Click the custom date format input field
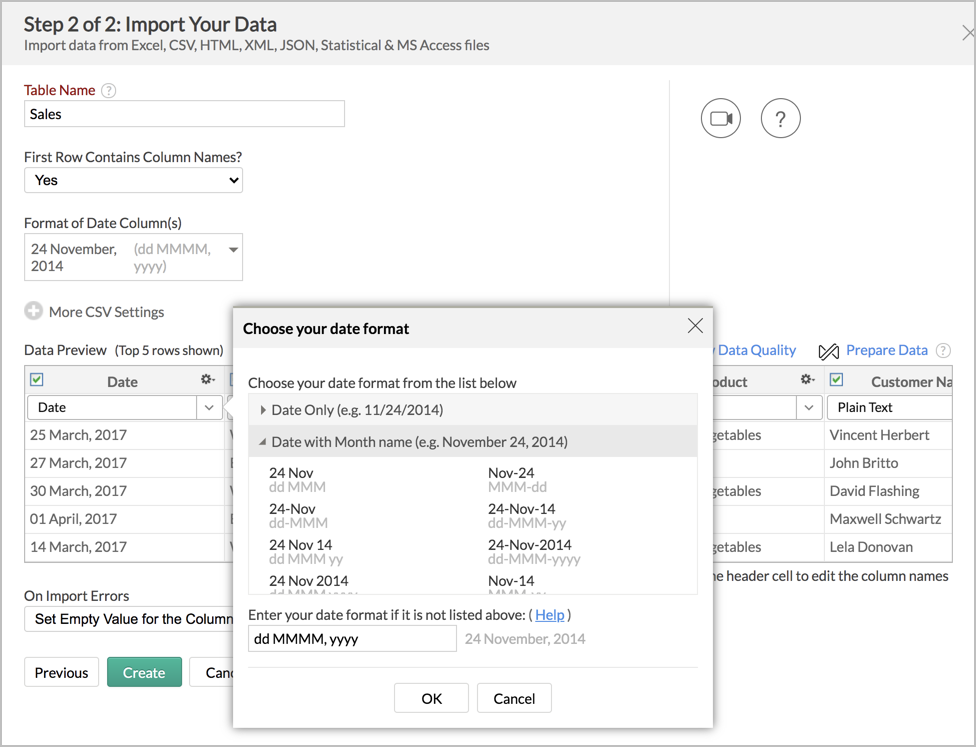 (x=352, y=638)
